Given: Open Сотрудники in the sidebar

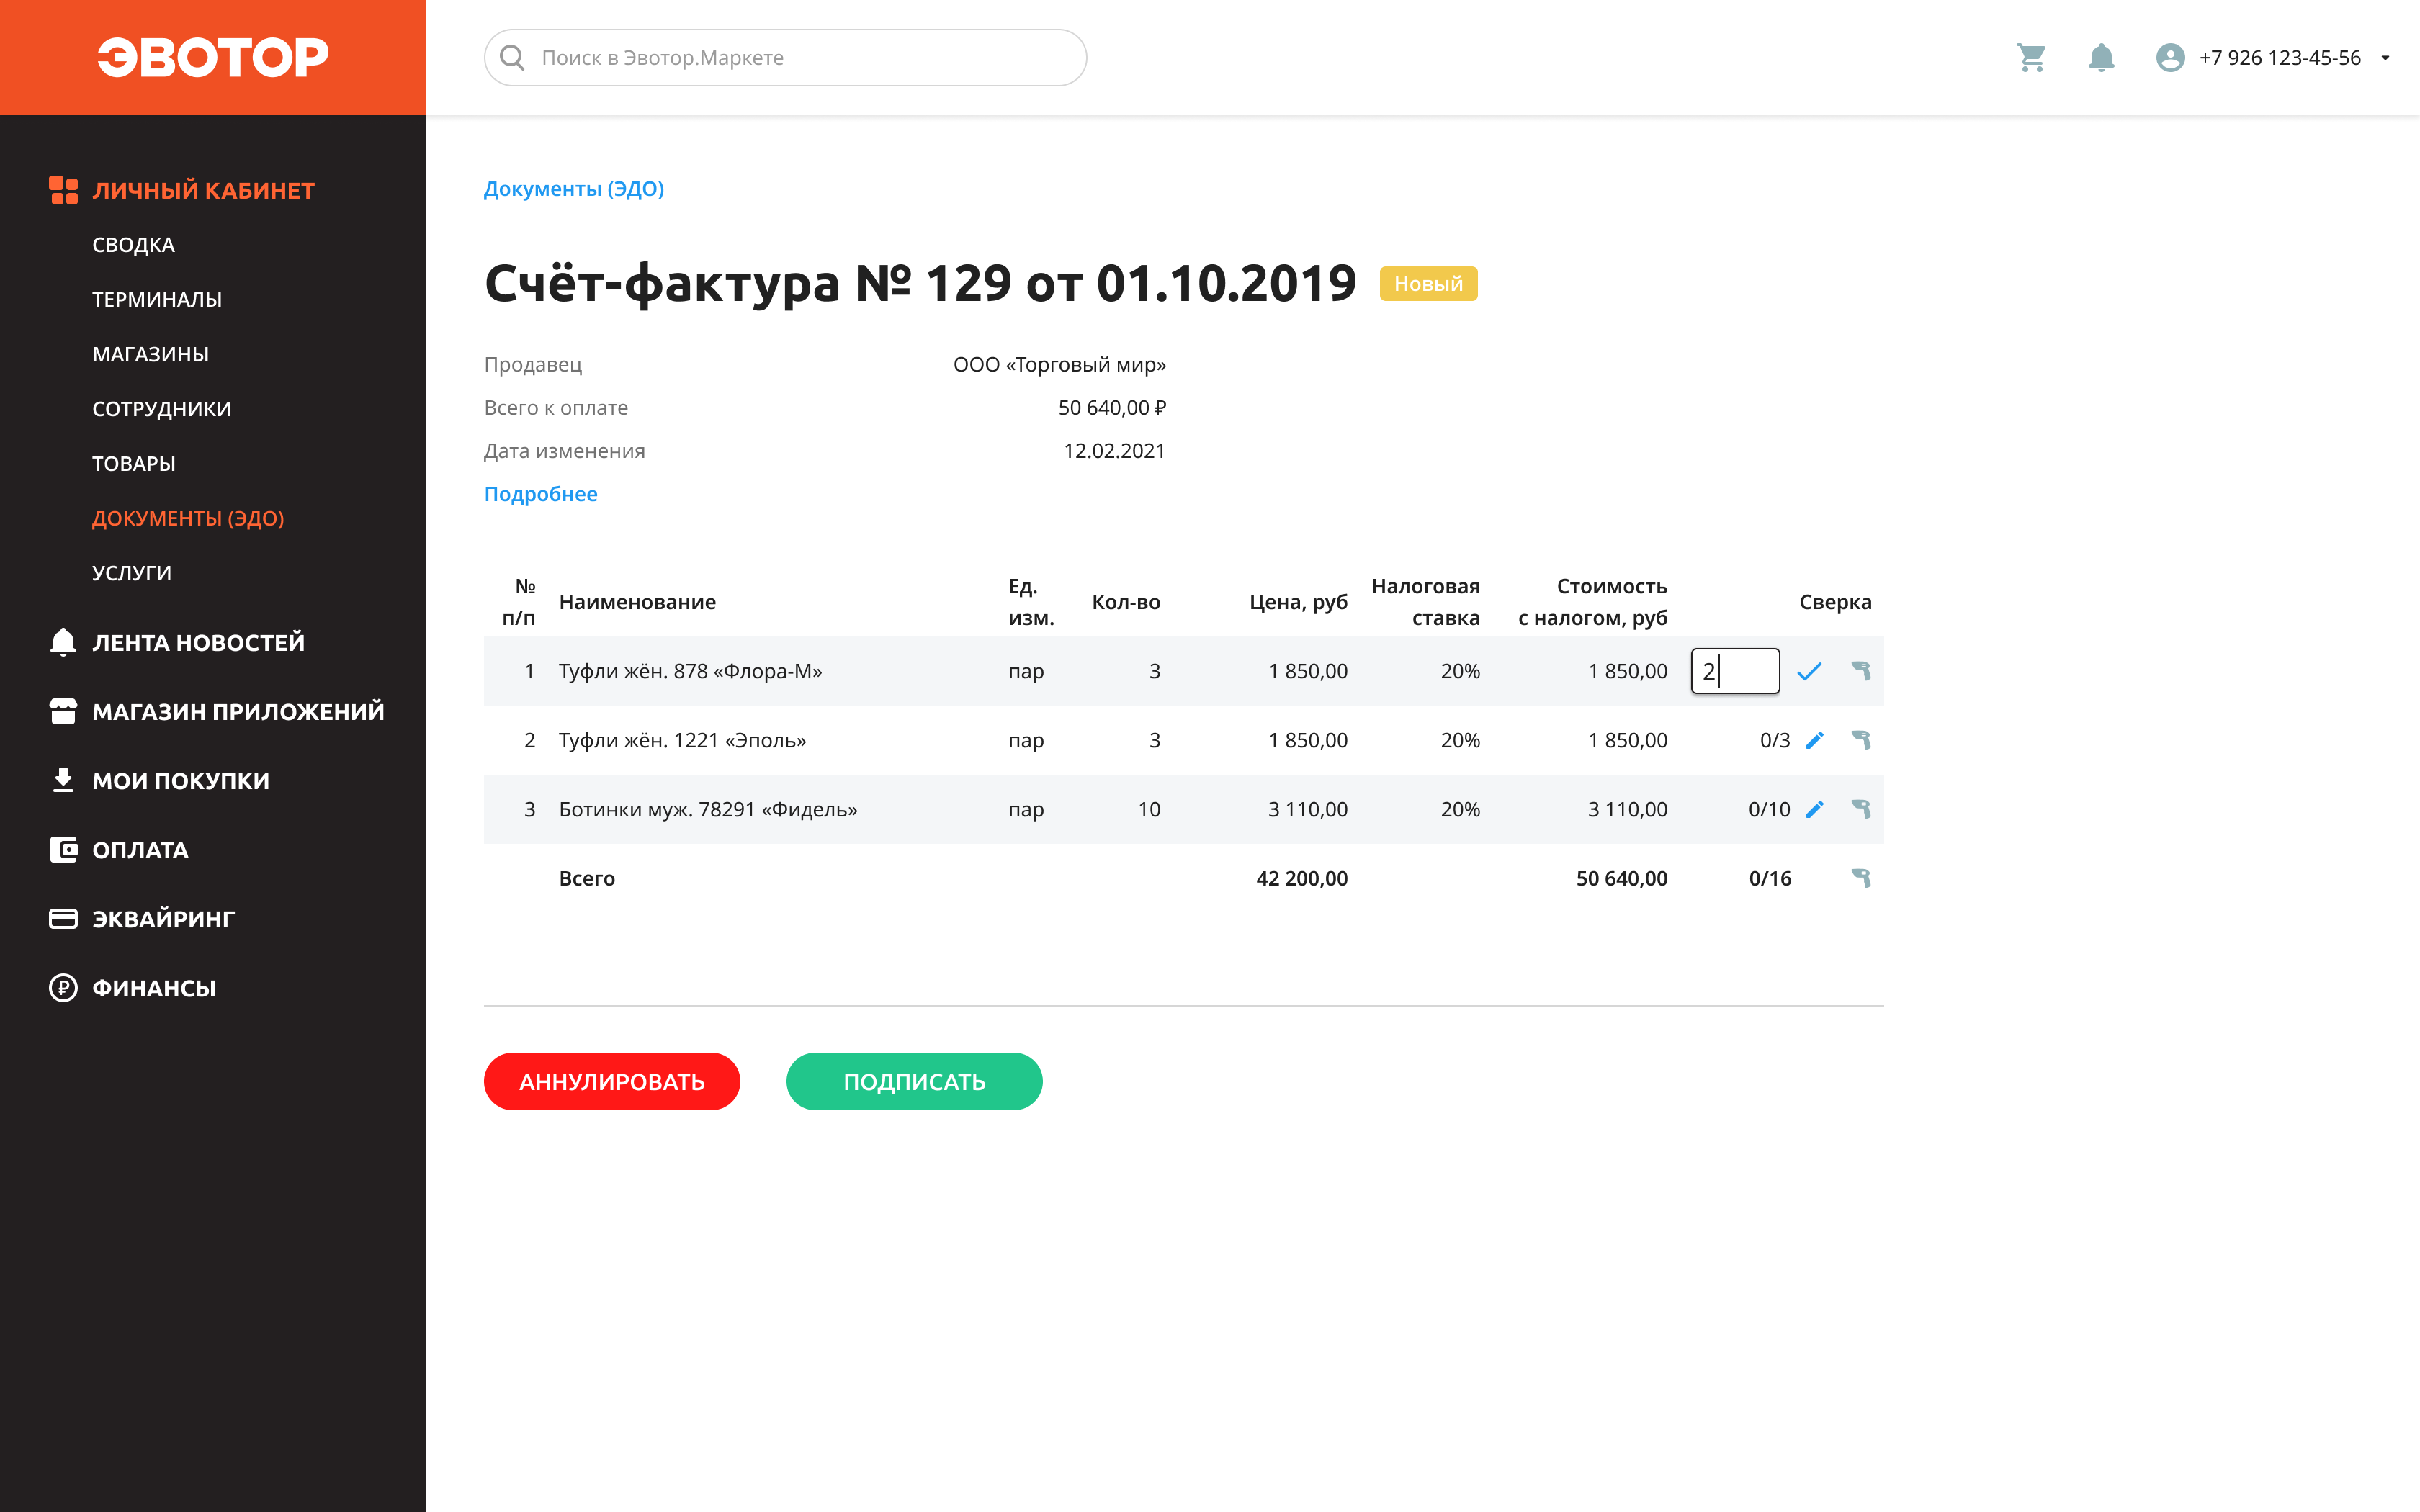Looking at the screenshot, I should (161, 409).
